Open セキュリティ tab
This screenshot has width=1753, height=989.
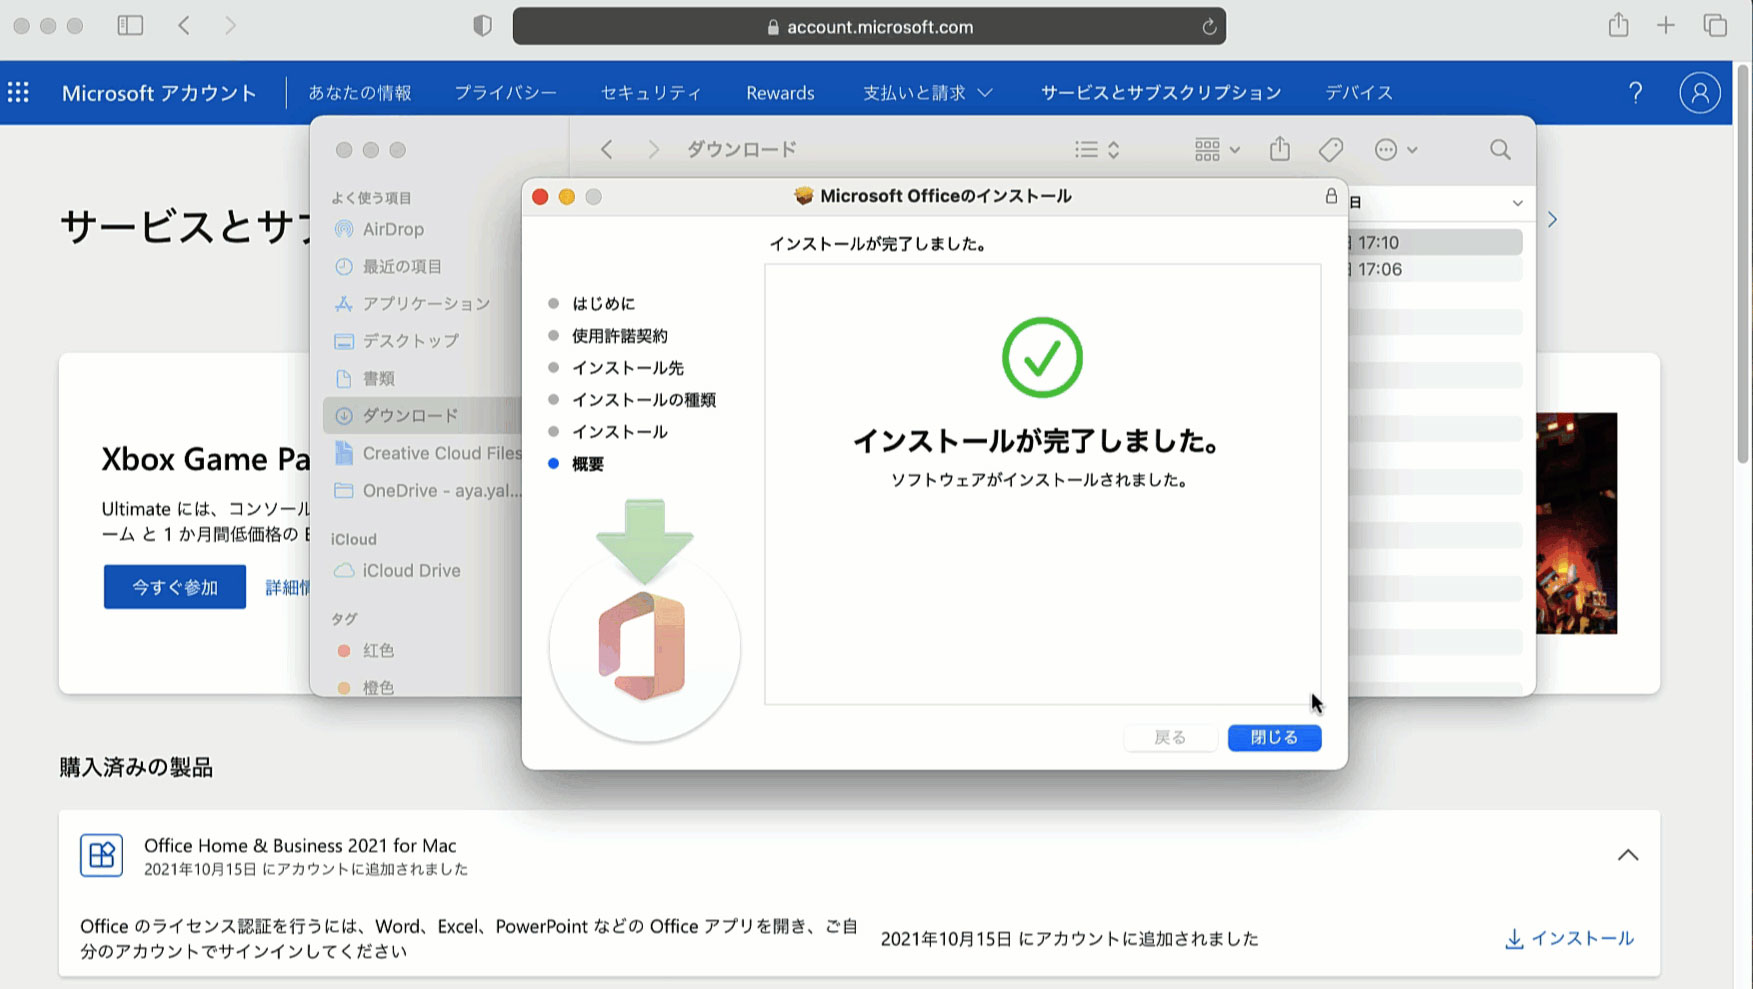pos(651,93)
